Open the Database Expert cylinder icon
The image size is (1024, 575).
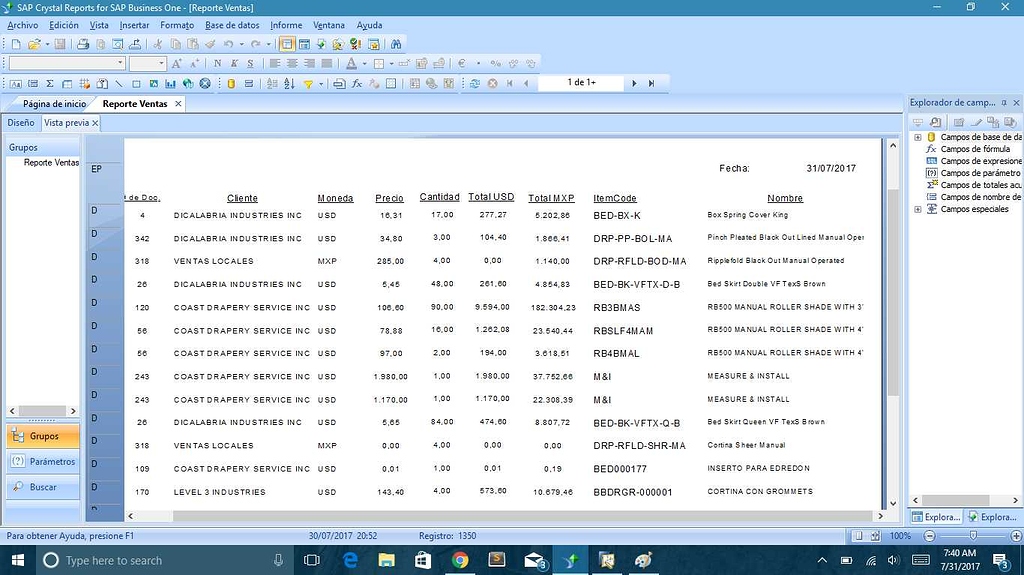[231, 84]
